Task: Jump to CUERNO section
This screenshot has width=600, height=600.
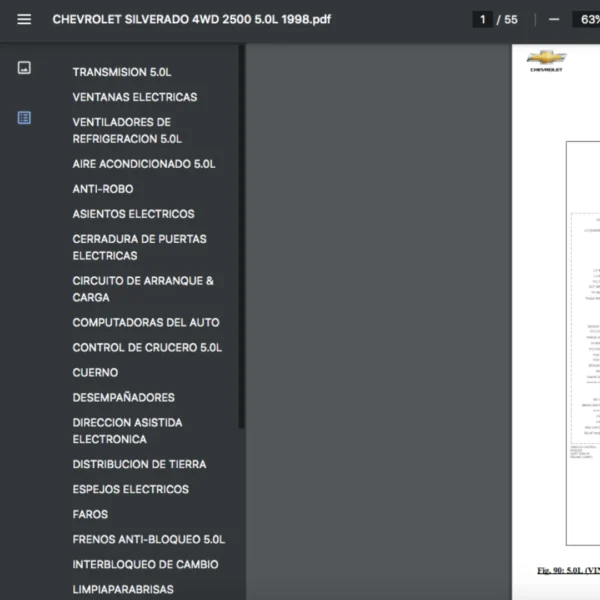Action: pos(95,373)
